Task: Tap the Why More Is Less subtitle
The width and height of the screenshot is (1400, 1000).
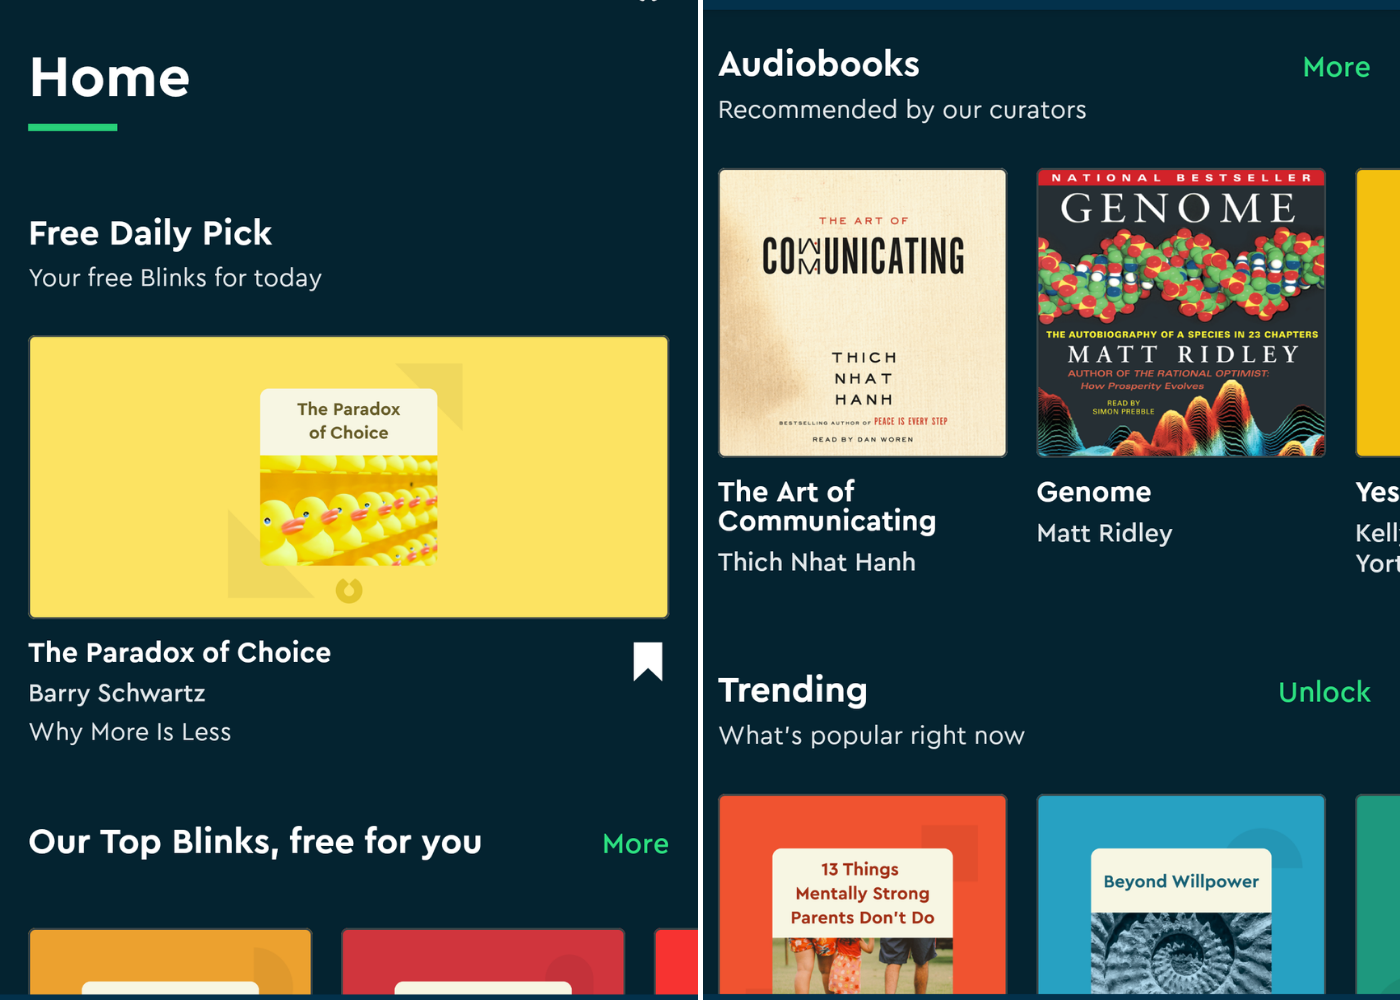Action: pyautogui.click(x=130, y=732)
